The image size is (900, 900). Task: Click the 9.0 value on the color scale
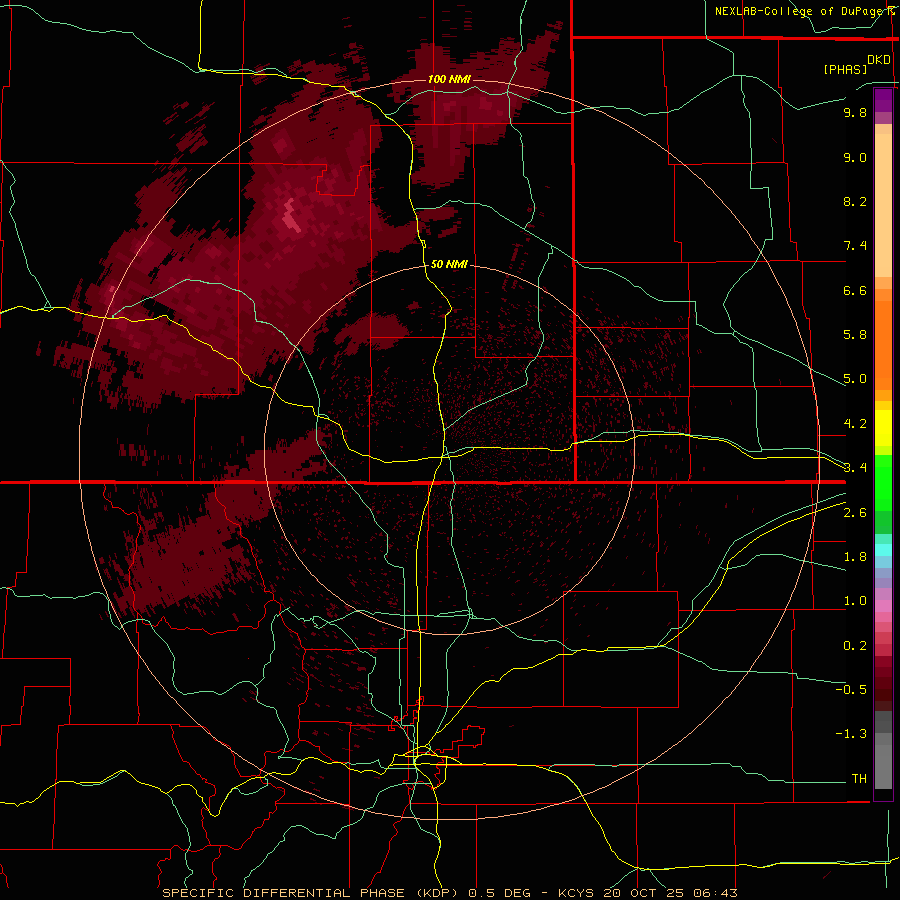click(x=855, y=157)
